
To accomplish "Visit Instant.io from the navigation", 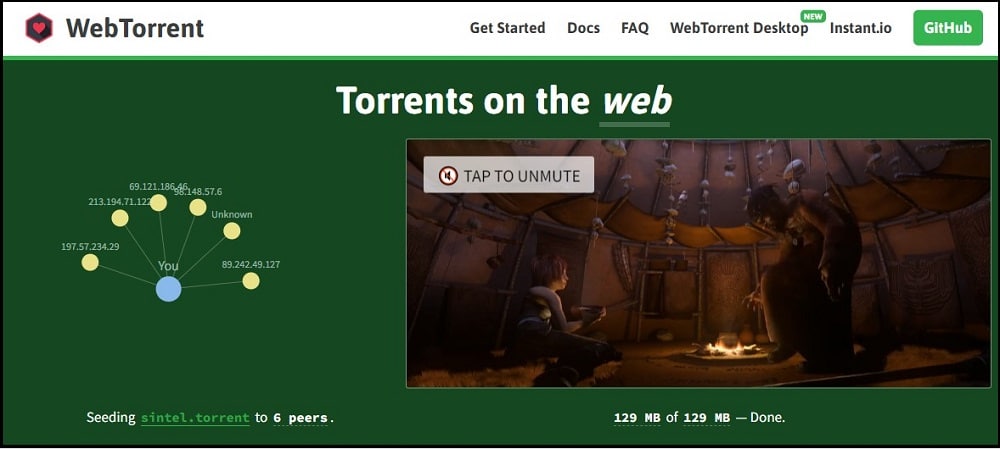I will tap(860, 28).
